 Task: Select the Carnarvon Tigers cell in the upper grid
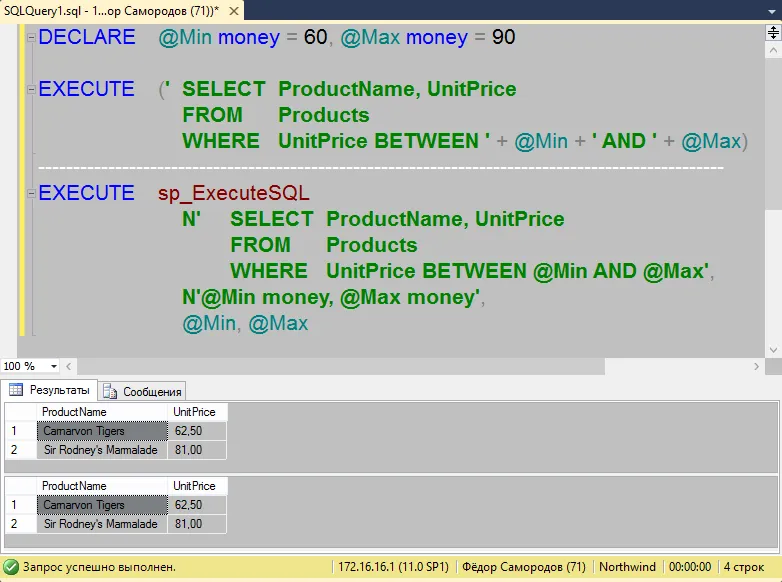(x=101, y=431)
